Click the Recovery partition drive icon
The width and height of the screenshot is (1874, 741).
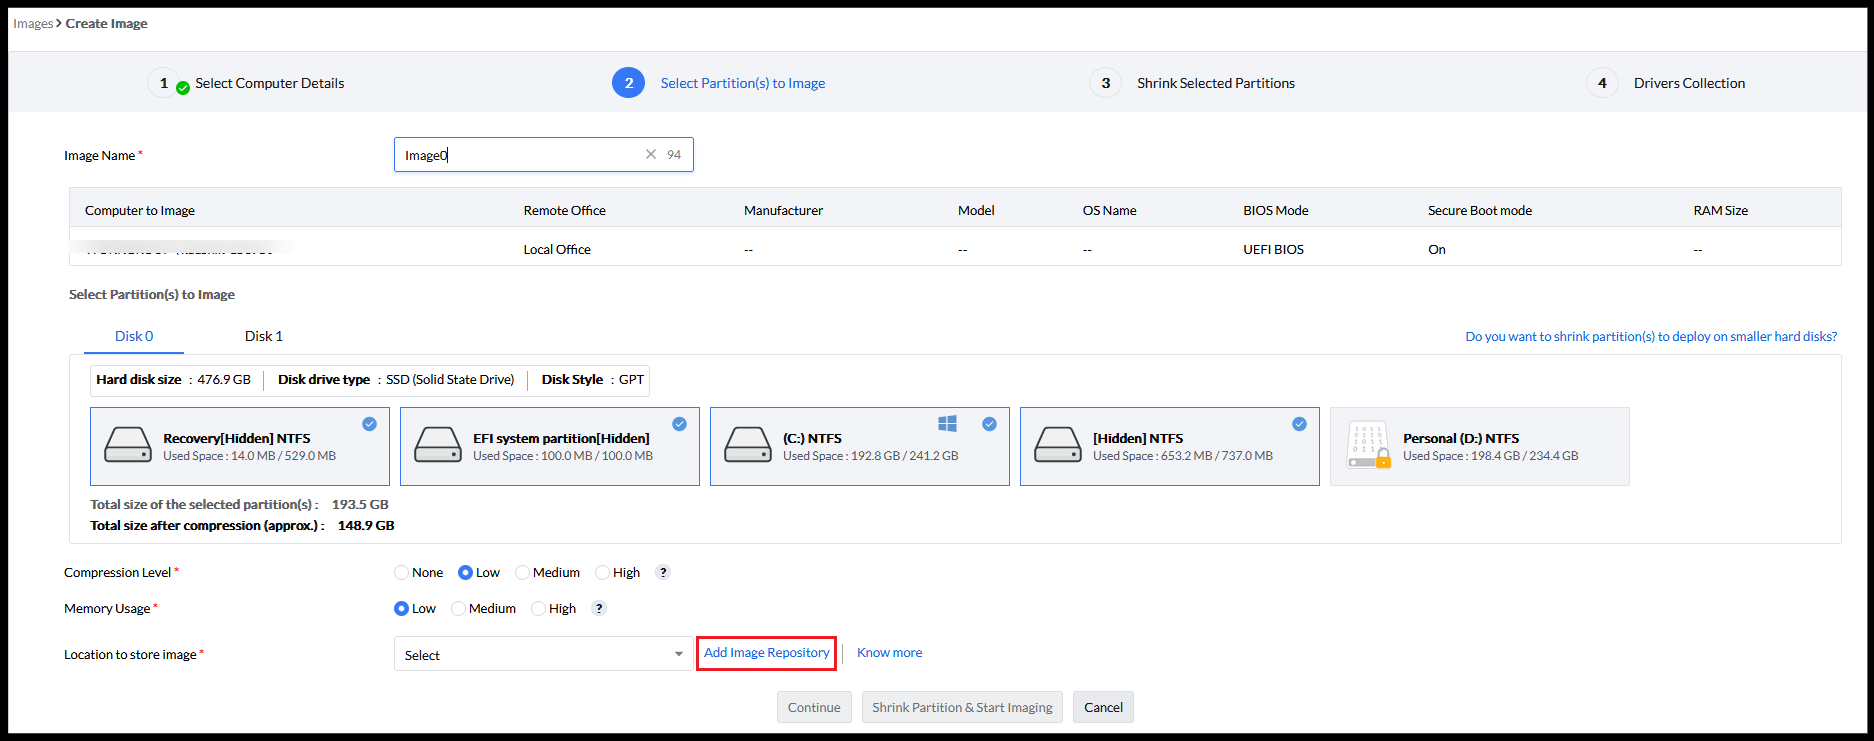tap(128, 445)
